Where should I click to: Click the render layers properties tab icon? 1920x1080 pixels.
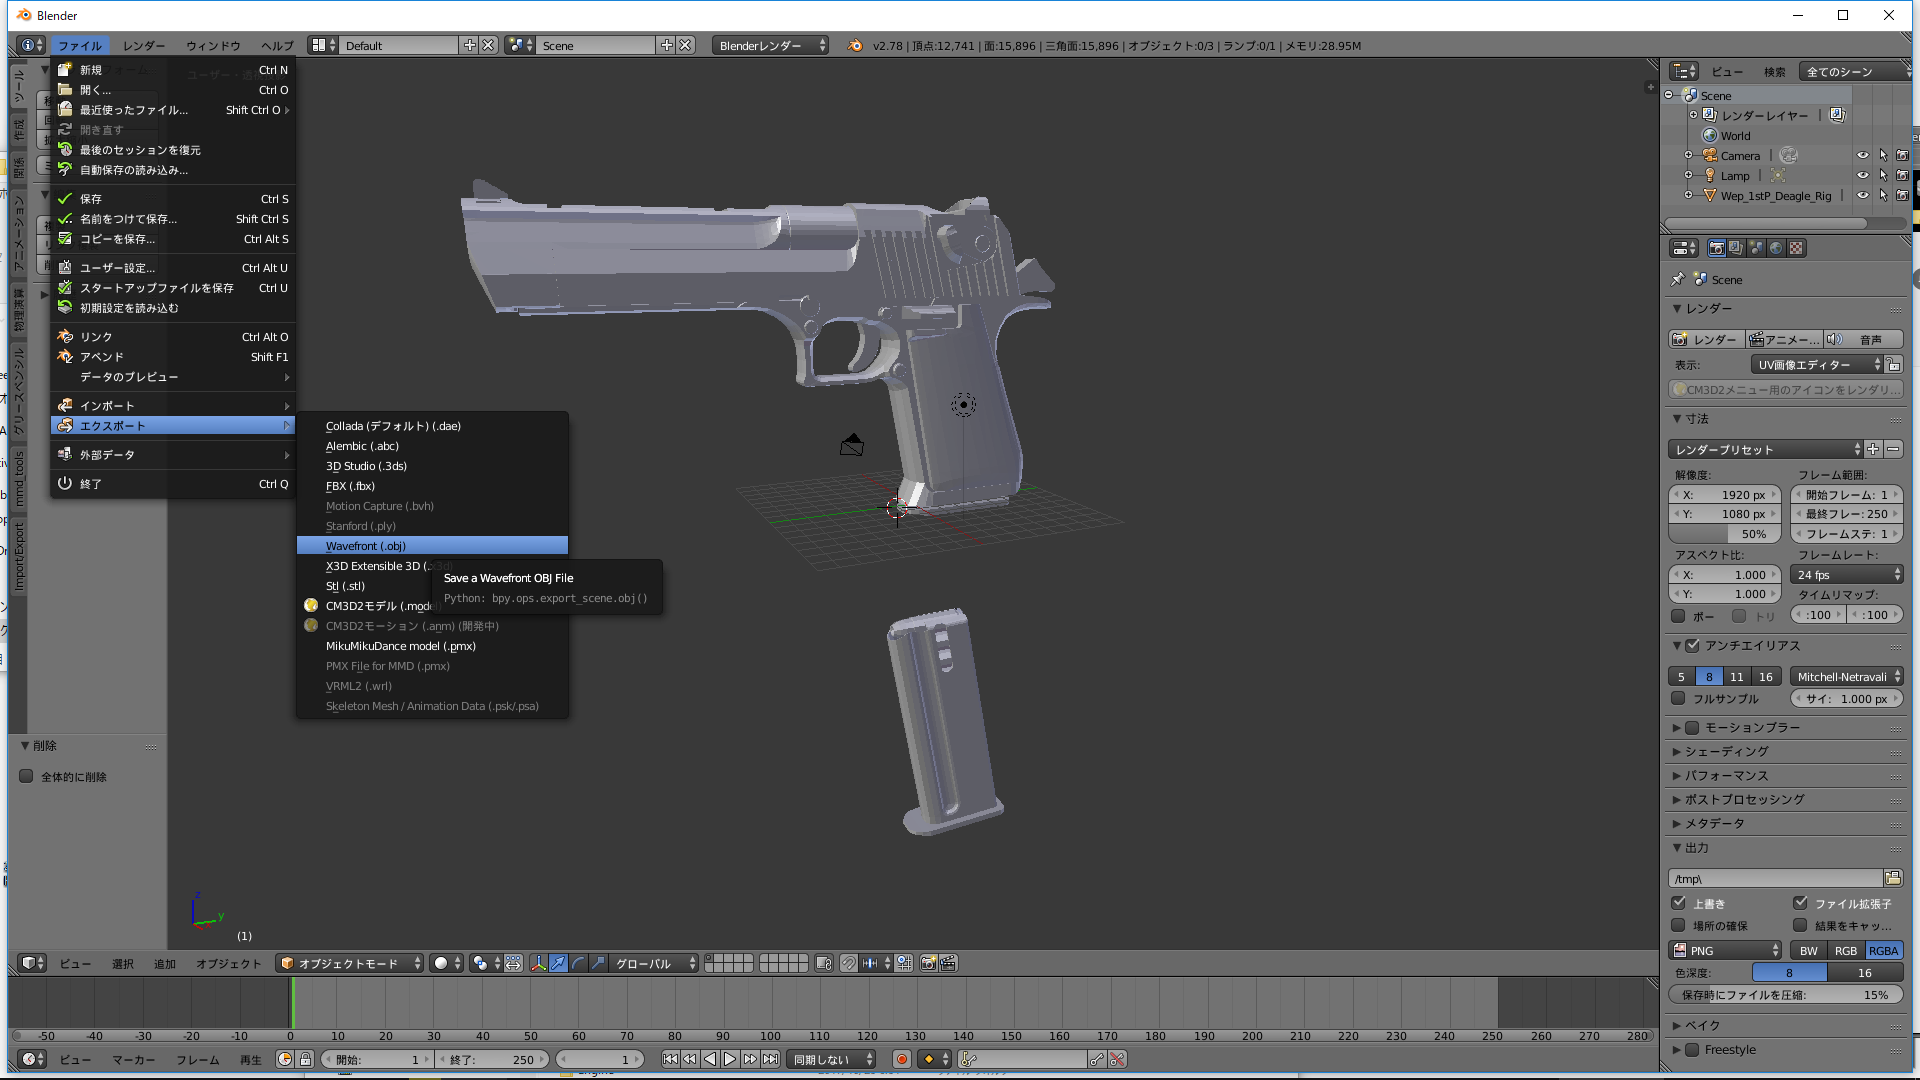[1736, 248]
